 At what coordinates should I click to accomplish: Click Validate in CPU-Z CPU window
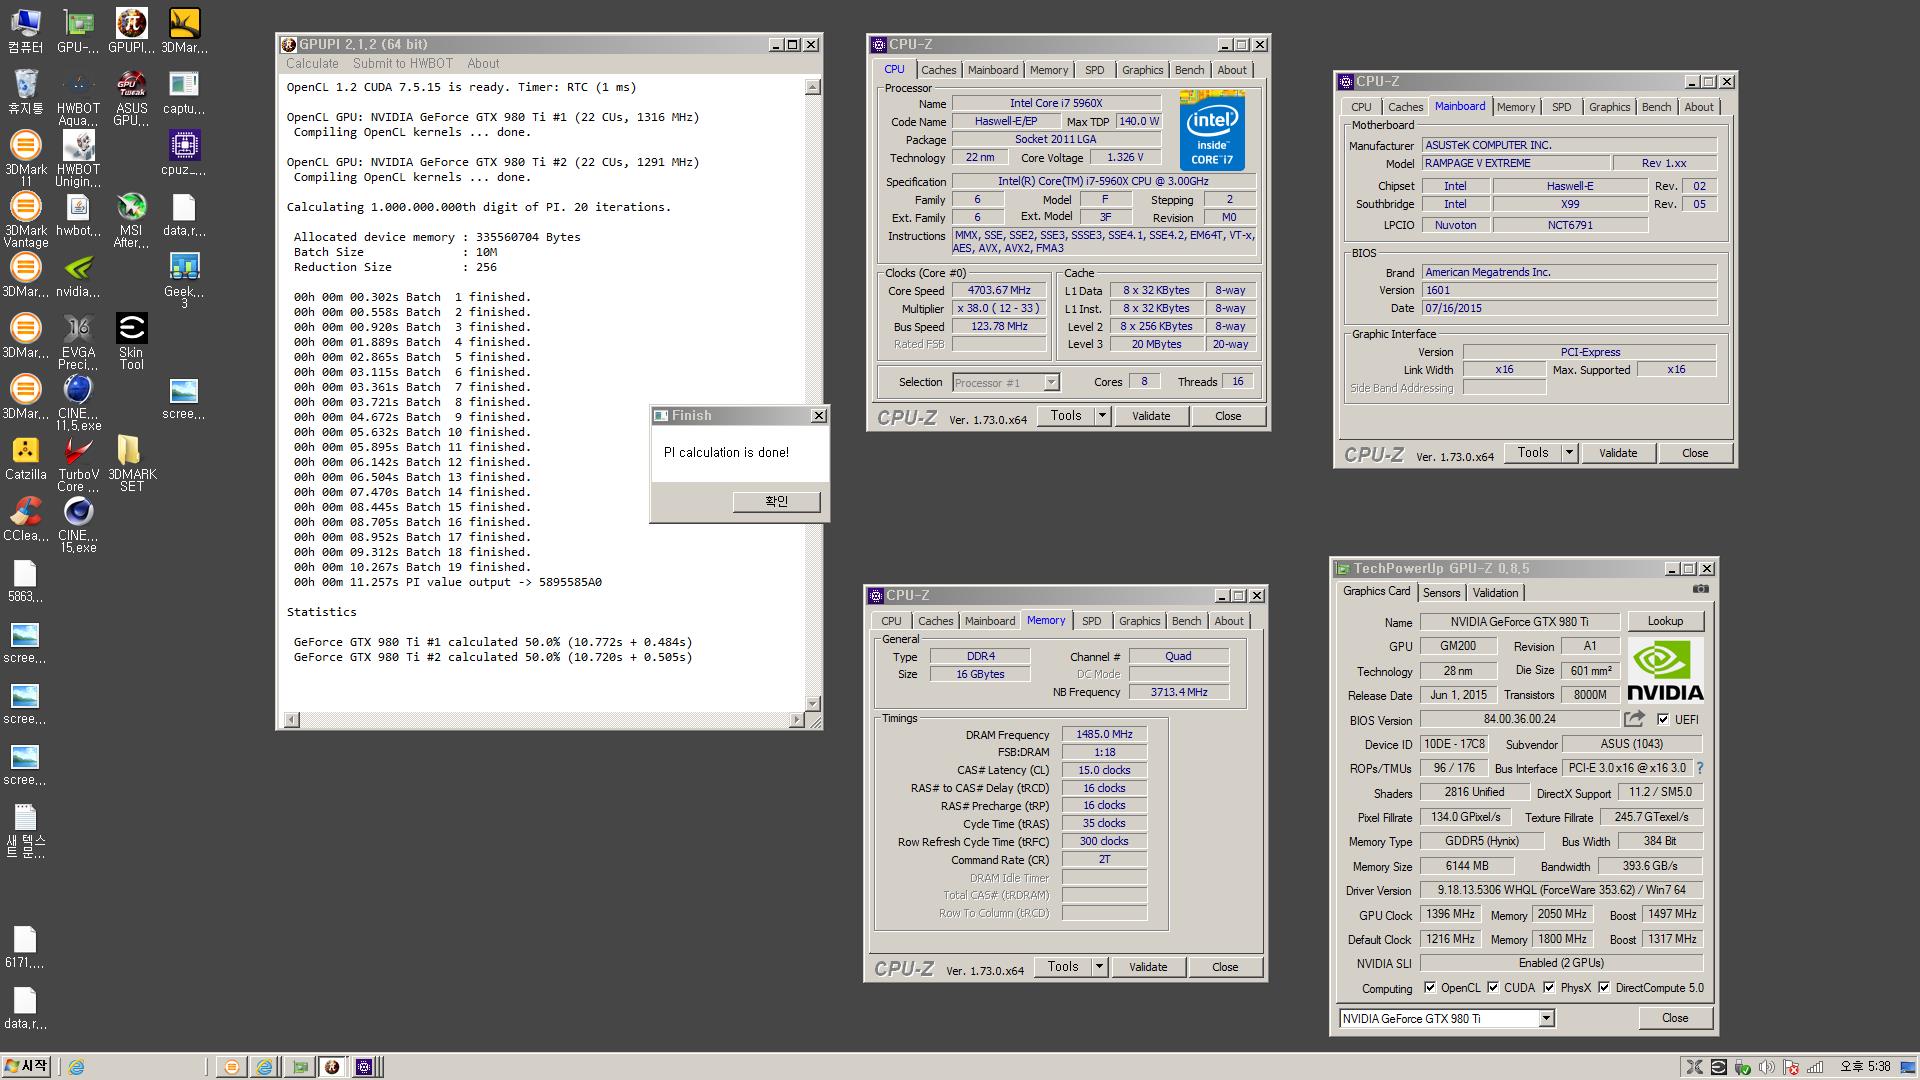[1150, 416]
